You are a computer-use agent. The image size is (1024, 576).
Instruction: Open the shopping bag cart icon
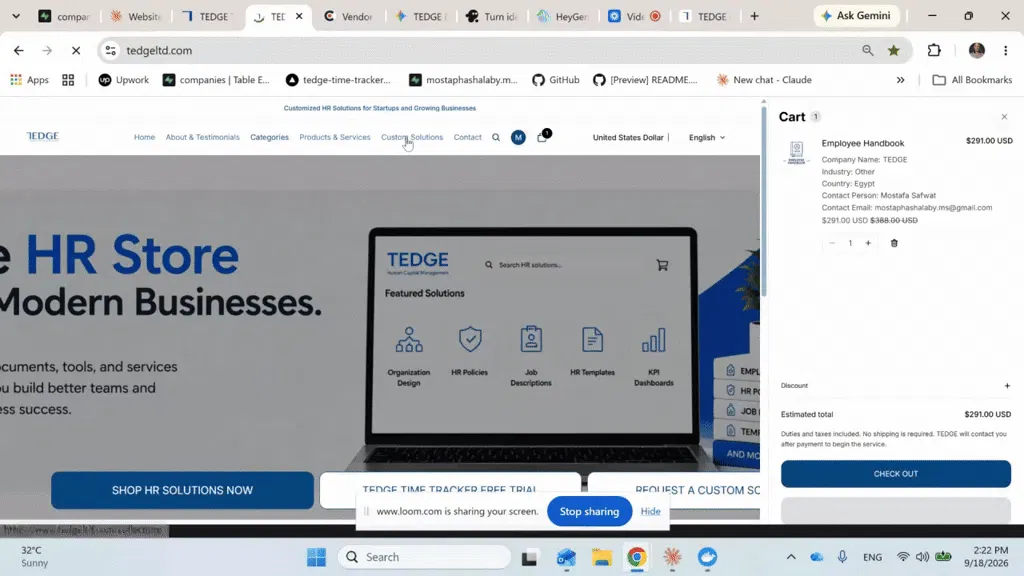[x=542, y=136]
